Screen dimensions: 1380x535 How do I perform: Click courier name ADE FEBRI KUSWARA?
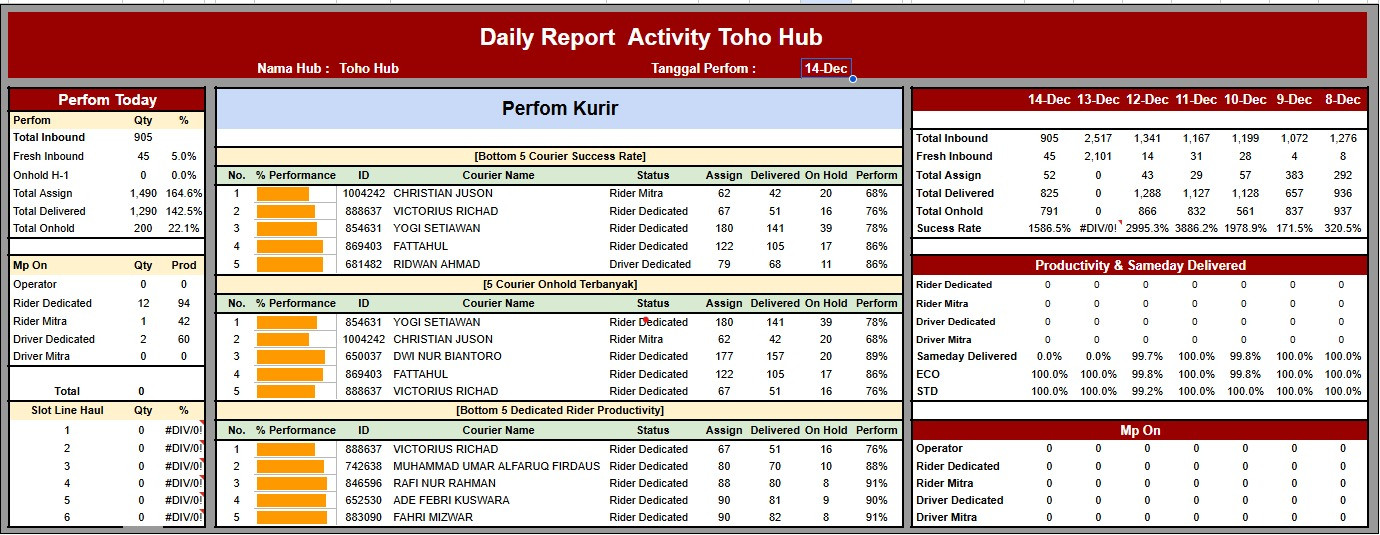451,500
